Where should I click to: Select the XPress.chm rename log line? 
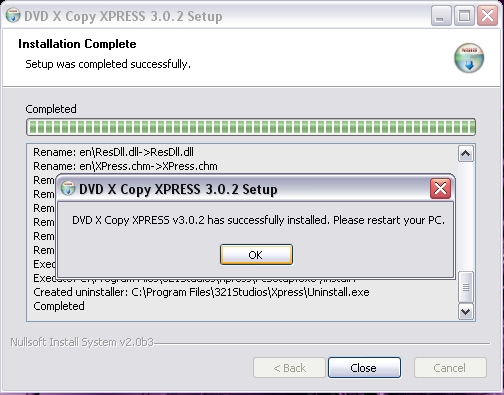[125, 166]
